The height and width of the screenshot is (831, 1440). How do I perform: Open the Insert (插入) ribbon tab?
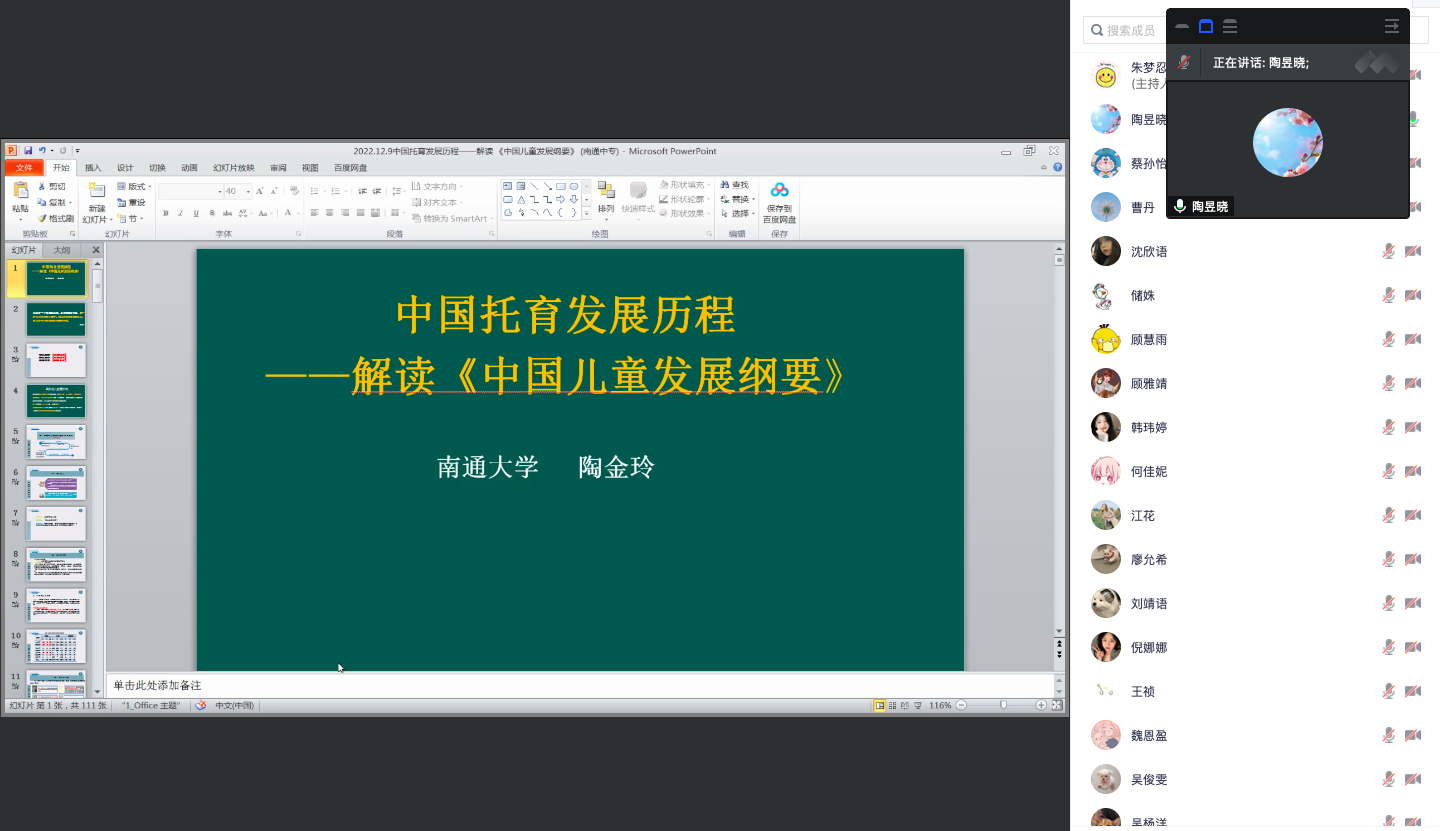(93, 168)
